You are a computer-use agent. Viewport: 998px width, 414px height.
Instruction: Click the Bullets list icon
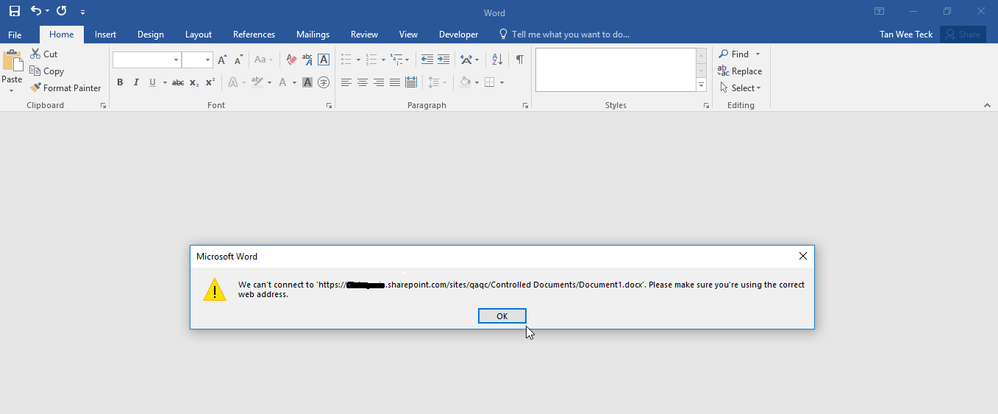(x=346, y=60)
